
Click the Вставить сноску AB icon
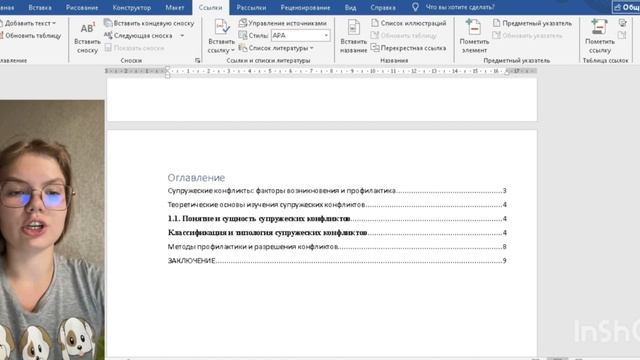pos(87,28)
